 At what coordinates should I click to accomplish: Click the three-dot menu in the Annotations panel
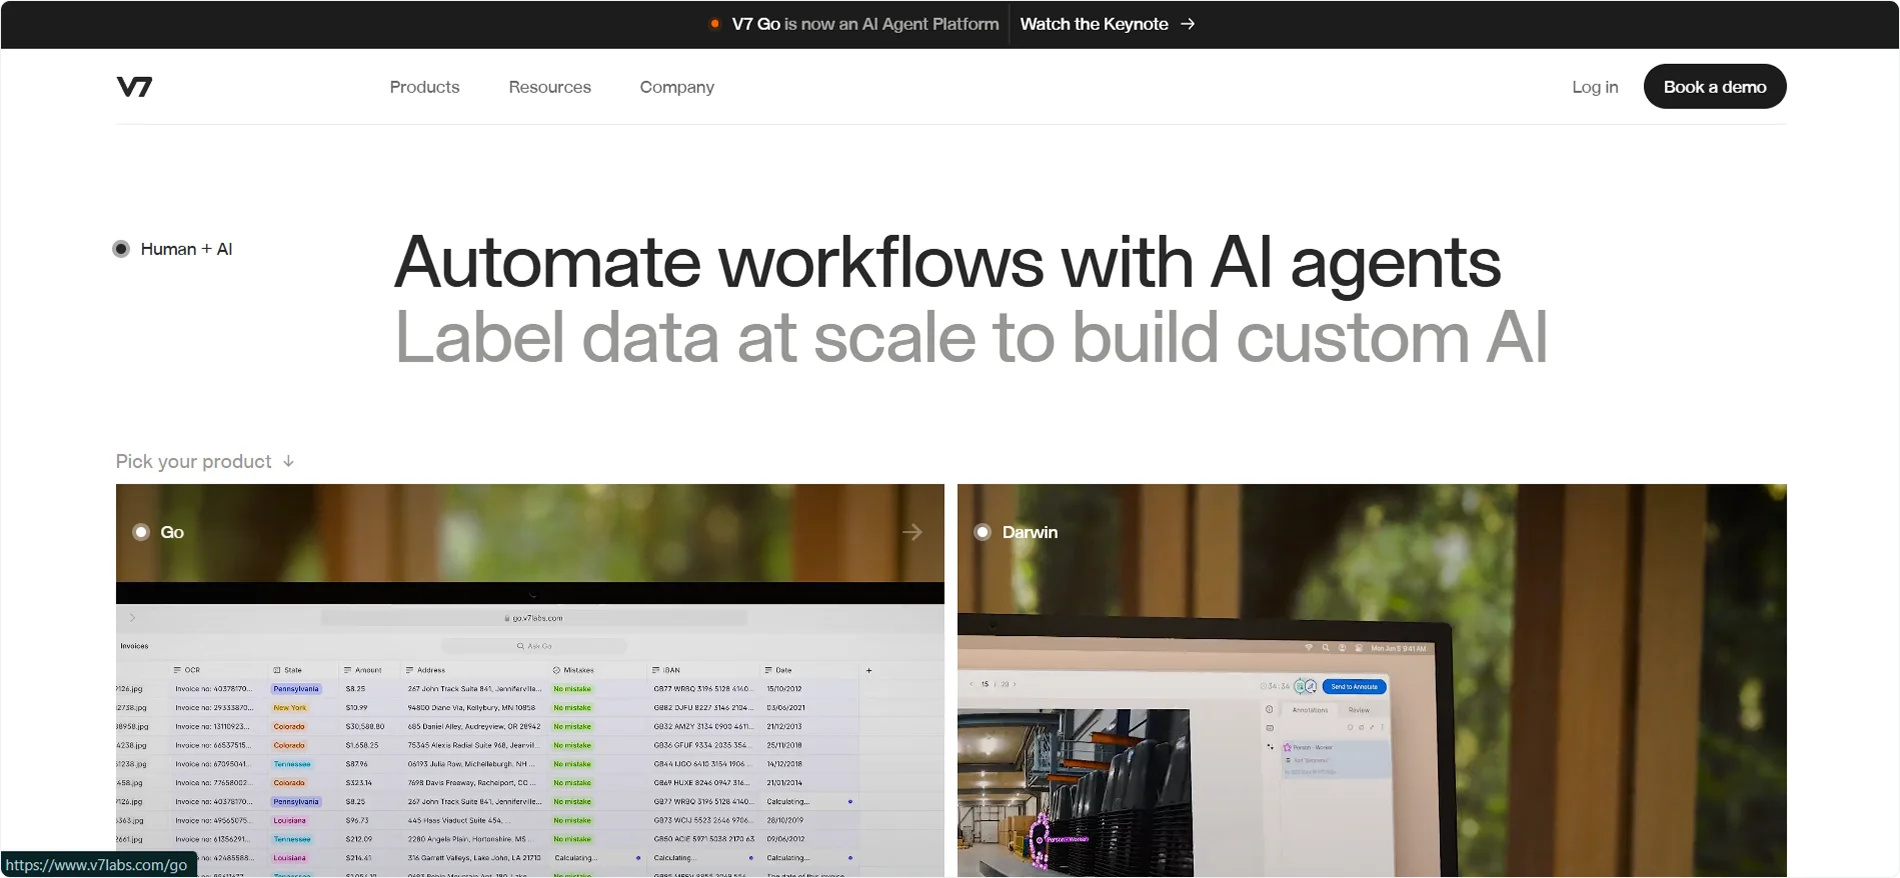(1383, 727)
